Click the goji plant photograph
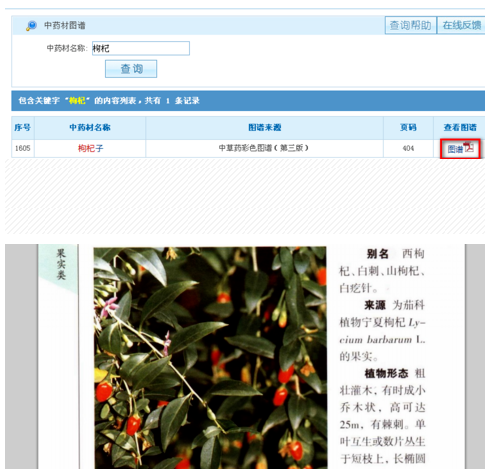The width and height of the screenshot is (488, 473). coord(210,358)
